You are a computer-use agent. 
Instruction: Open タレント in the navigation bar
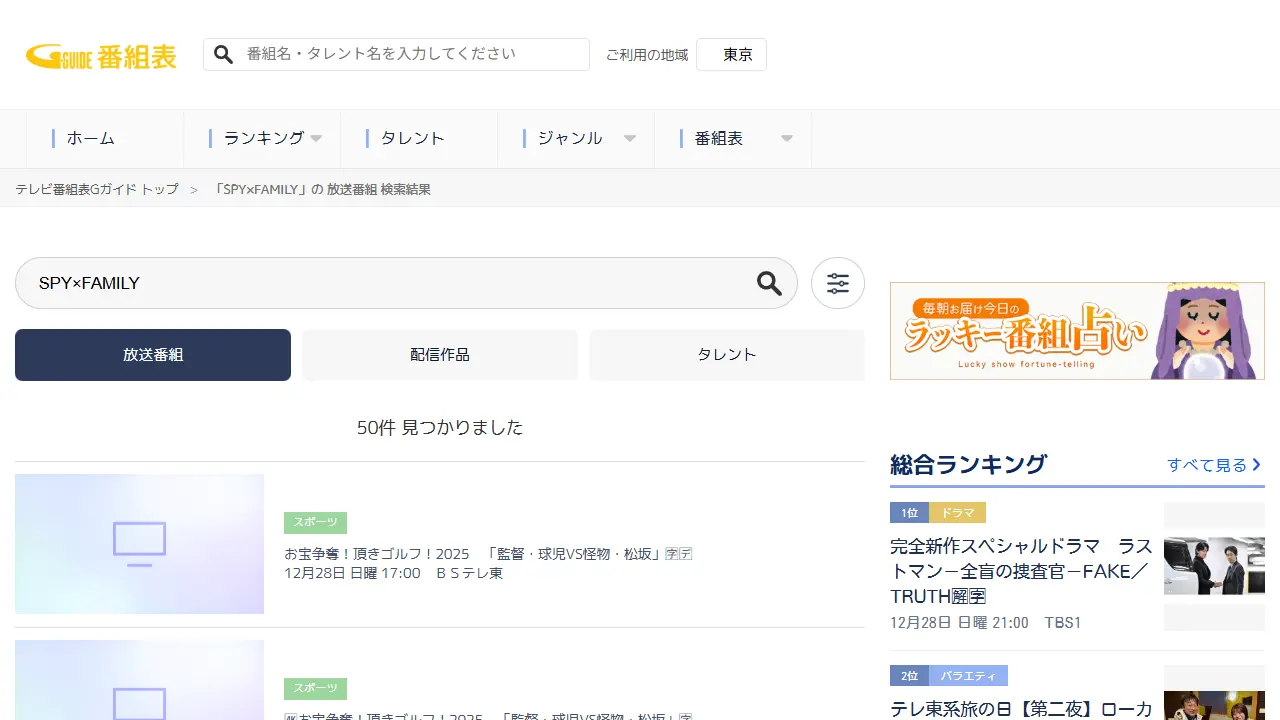pos(413,139)
